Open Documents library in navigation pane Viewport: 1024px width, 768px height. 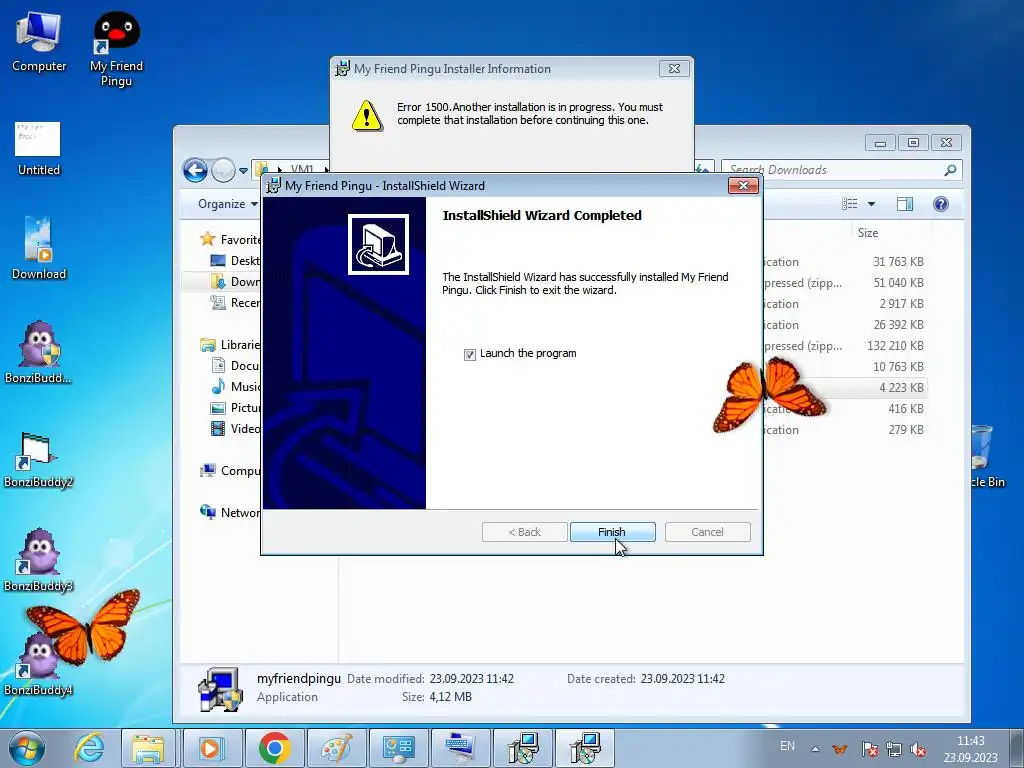click(x=236, y=365)
